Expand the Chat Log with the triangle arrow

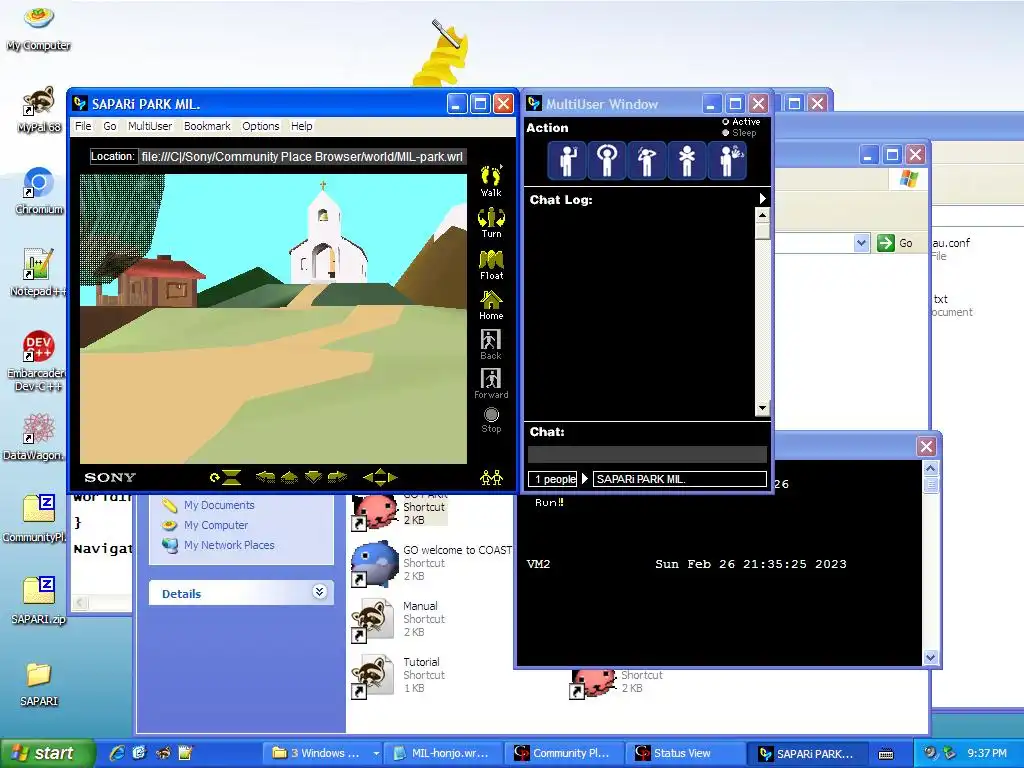[x=762, y=199]
